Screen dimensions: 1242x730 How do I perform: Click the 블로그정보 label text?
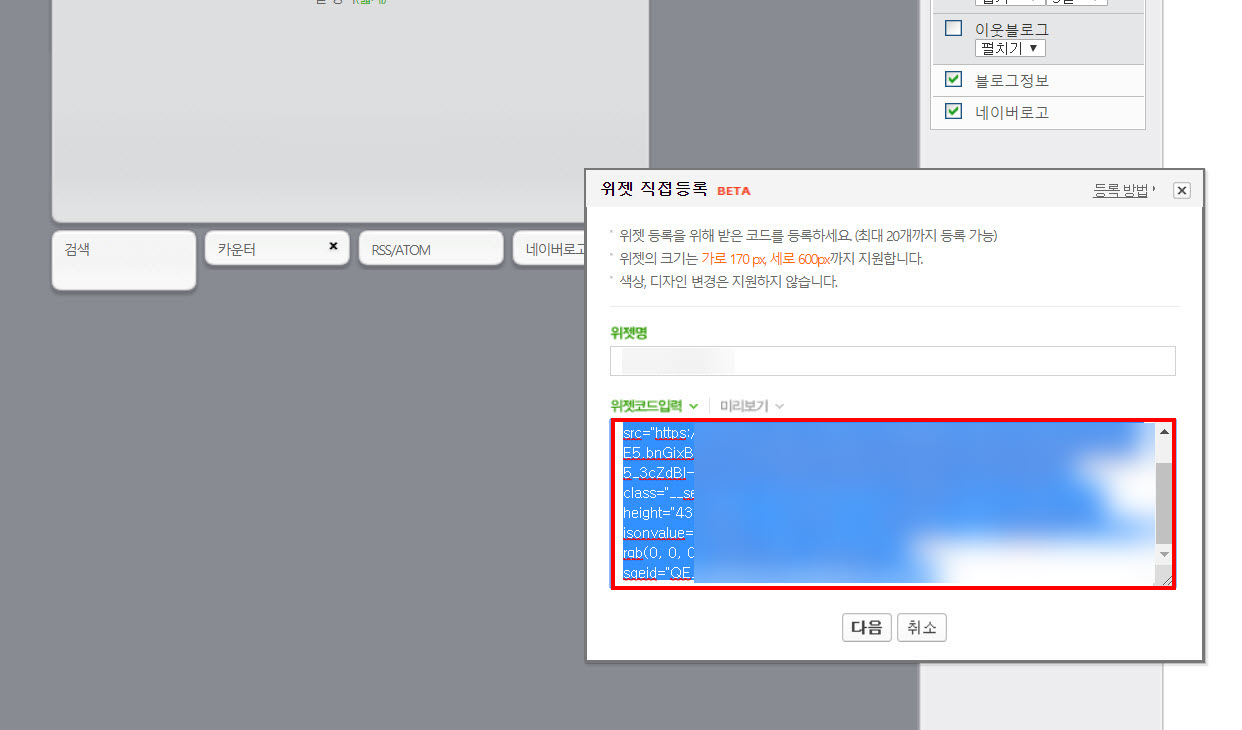pyautogui.click(x=1012, y=80)
